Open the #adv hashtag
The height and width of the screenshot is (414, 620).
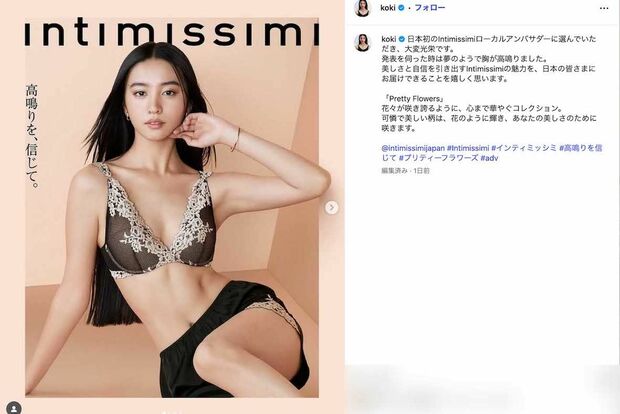point(489,158)
